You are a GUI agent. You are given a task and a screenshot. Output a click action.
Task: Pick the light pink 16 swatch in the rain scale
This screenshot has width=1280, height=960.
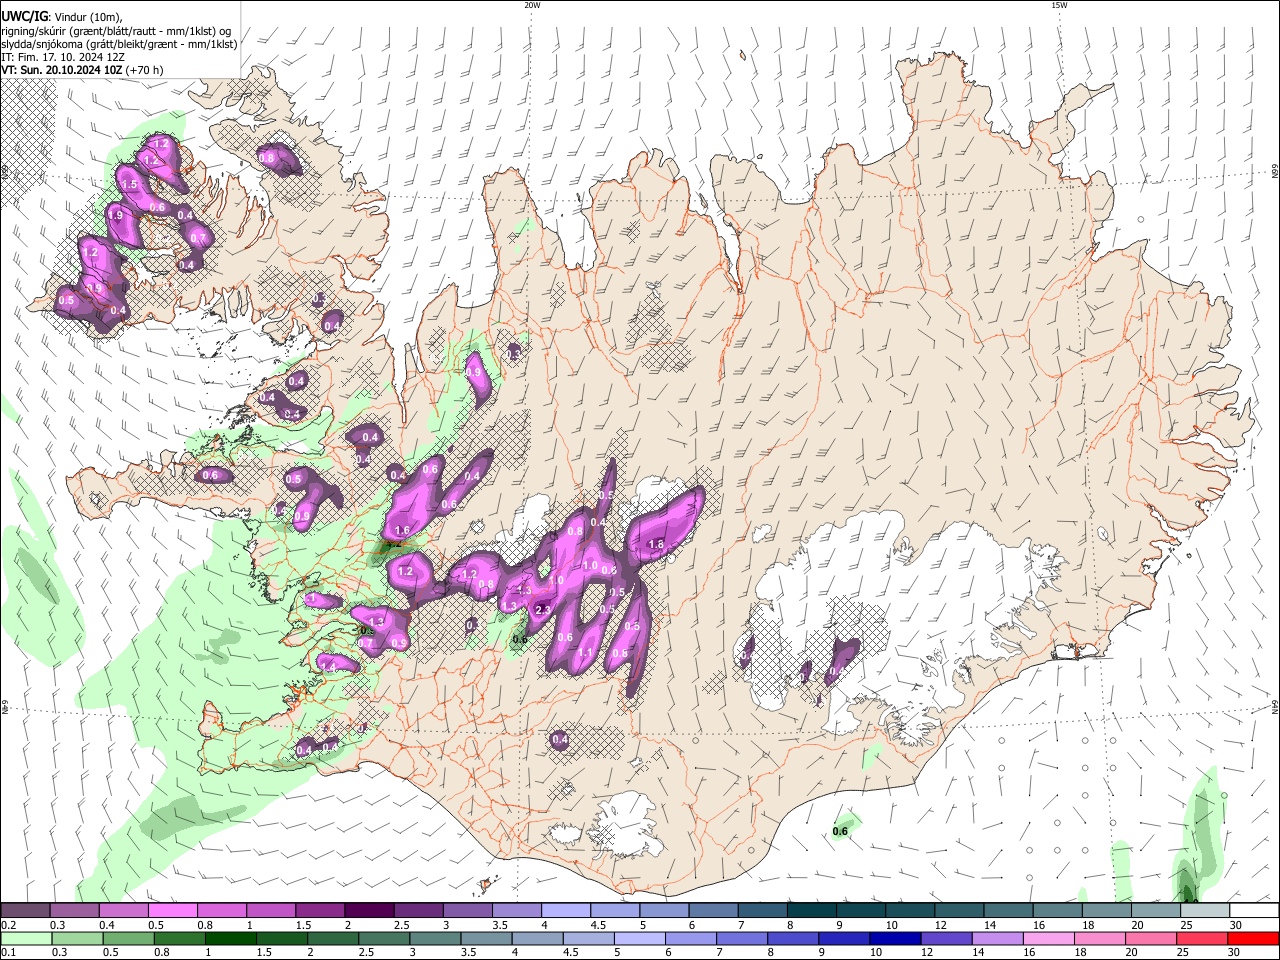[1049, 938]
